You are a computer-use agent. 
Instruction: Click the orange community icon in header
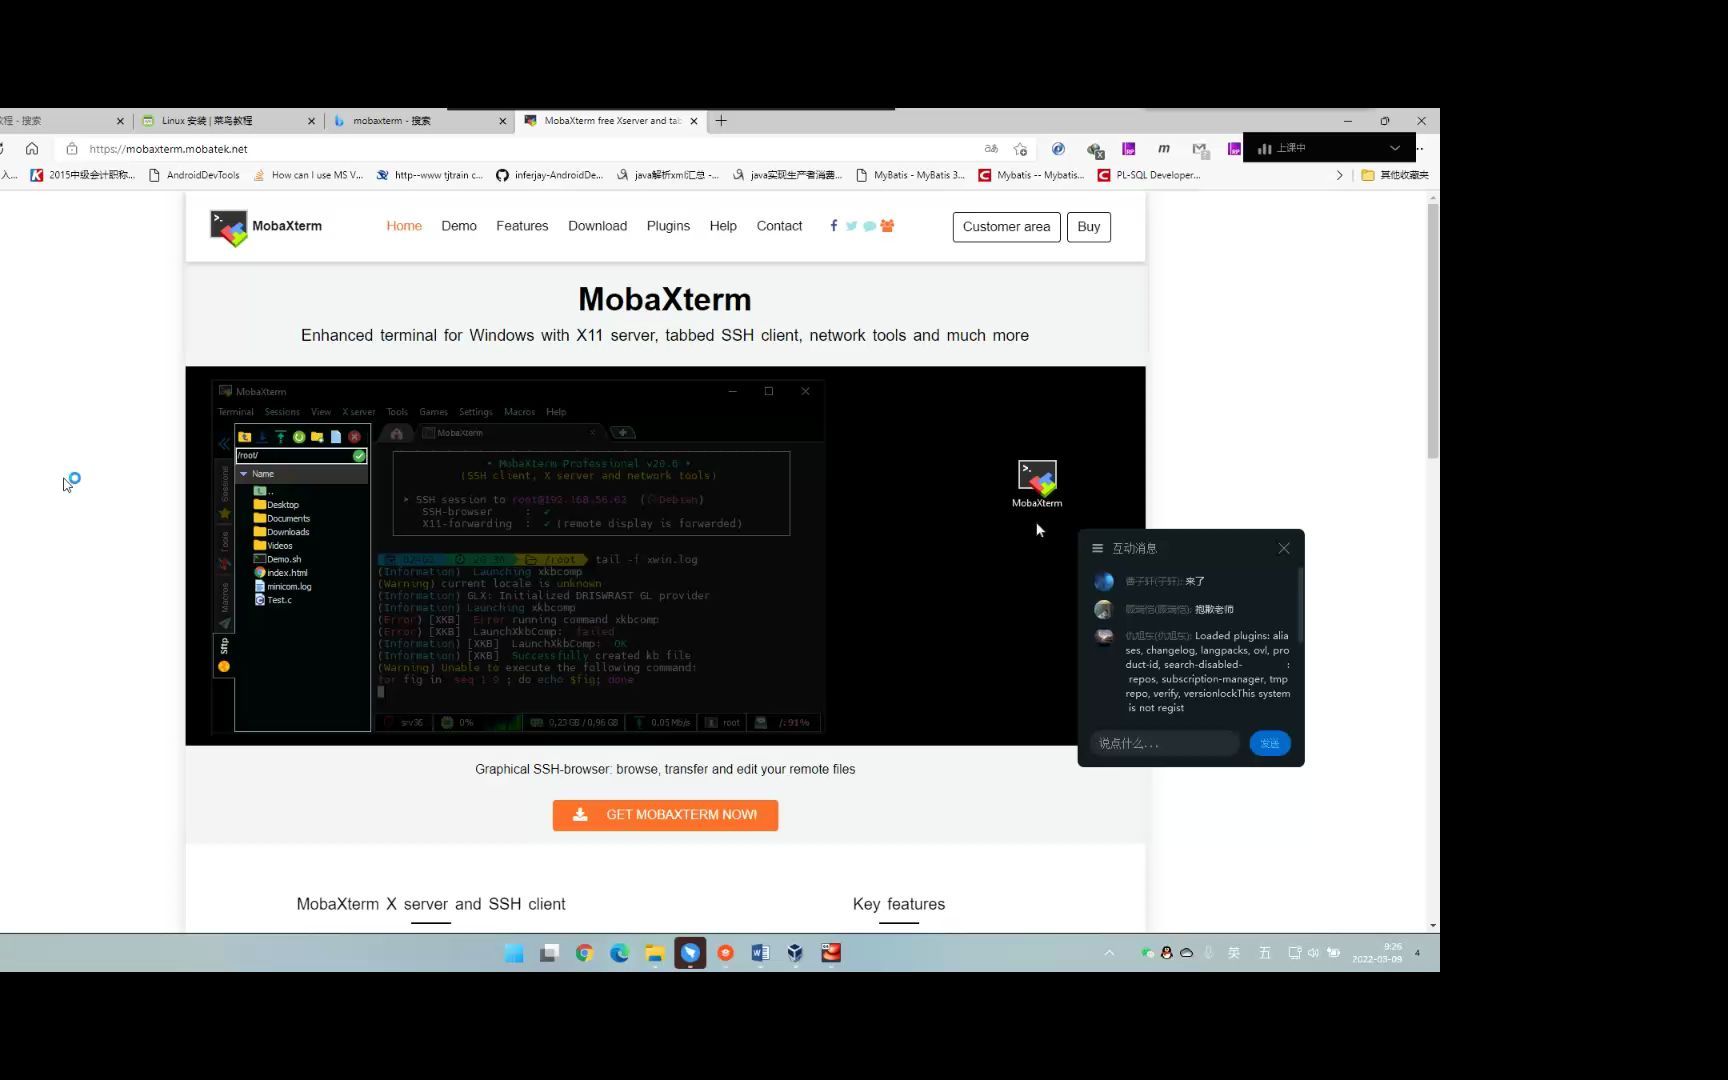pos(887,226)
